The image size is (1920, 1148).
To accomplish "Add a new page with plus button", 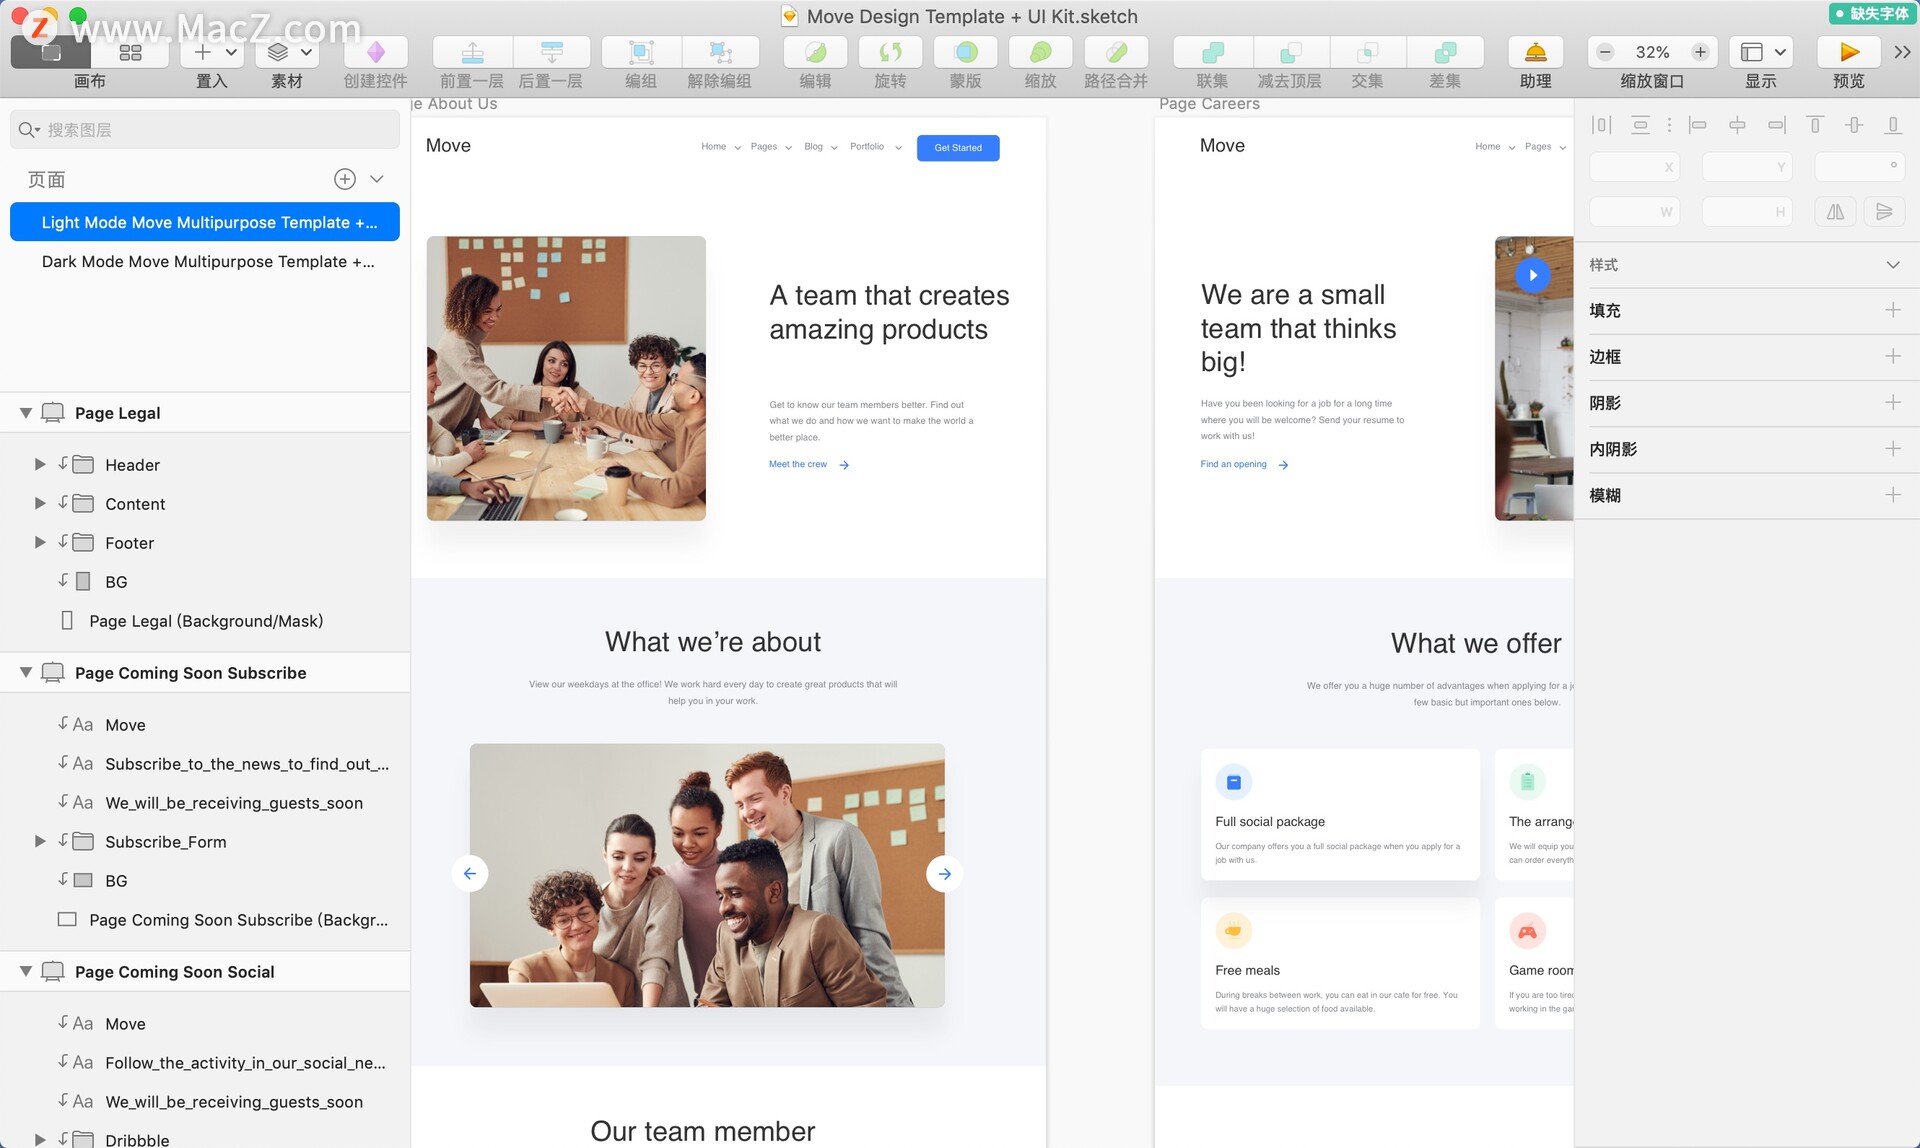I will click(x=344, y=179).
